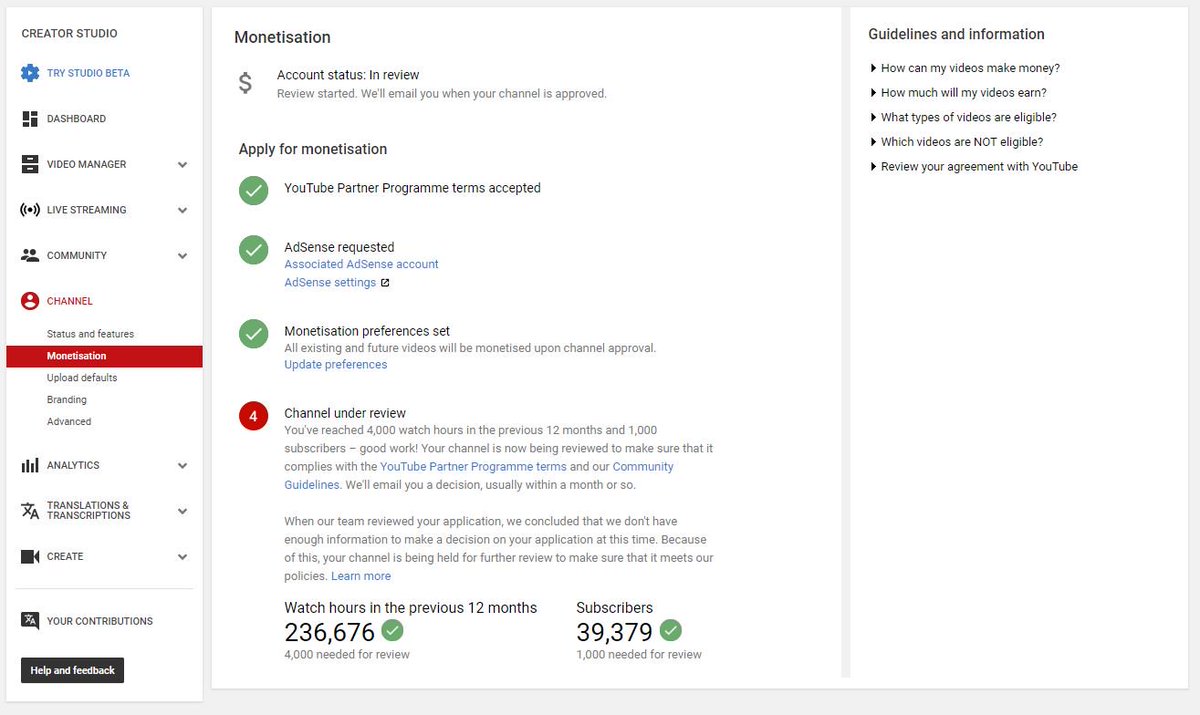Click the 39,379 subscribers value
The height and width of the screenshot is (715, 1200).
[615, 632]
